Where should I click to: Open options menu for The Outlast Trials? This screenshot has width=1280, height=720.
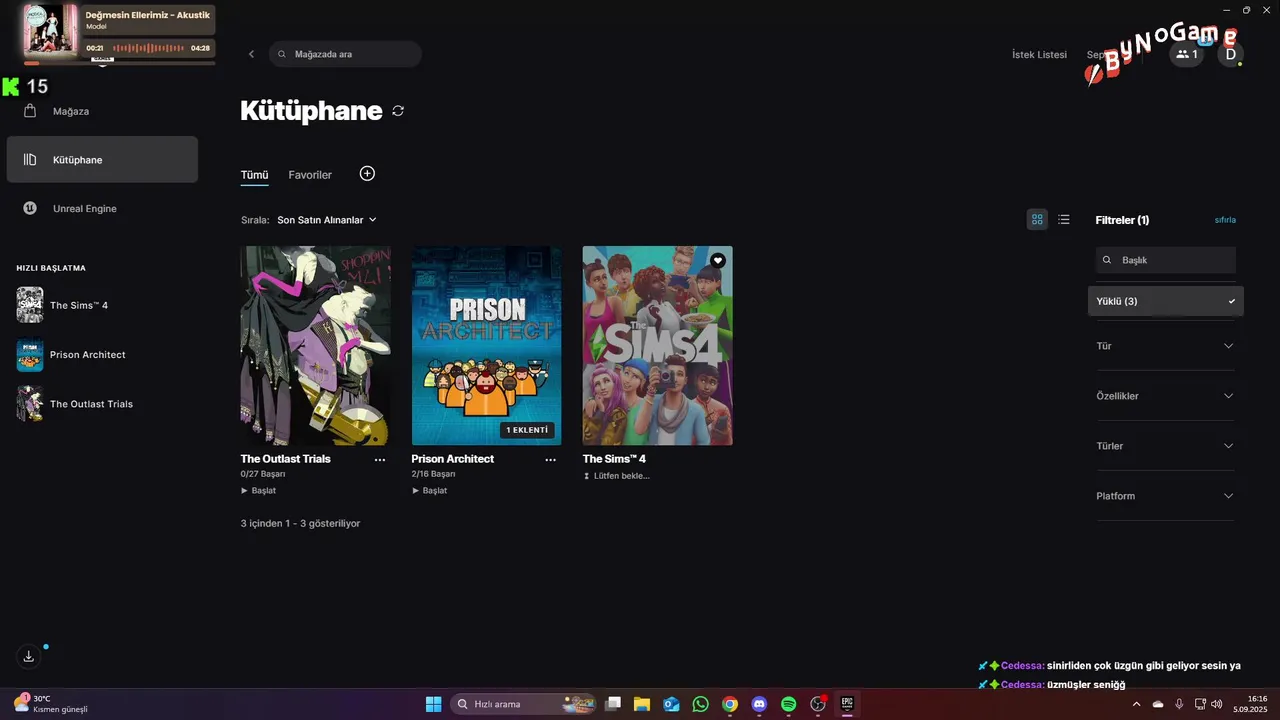380,460
